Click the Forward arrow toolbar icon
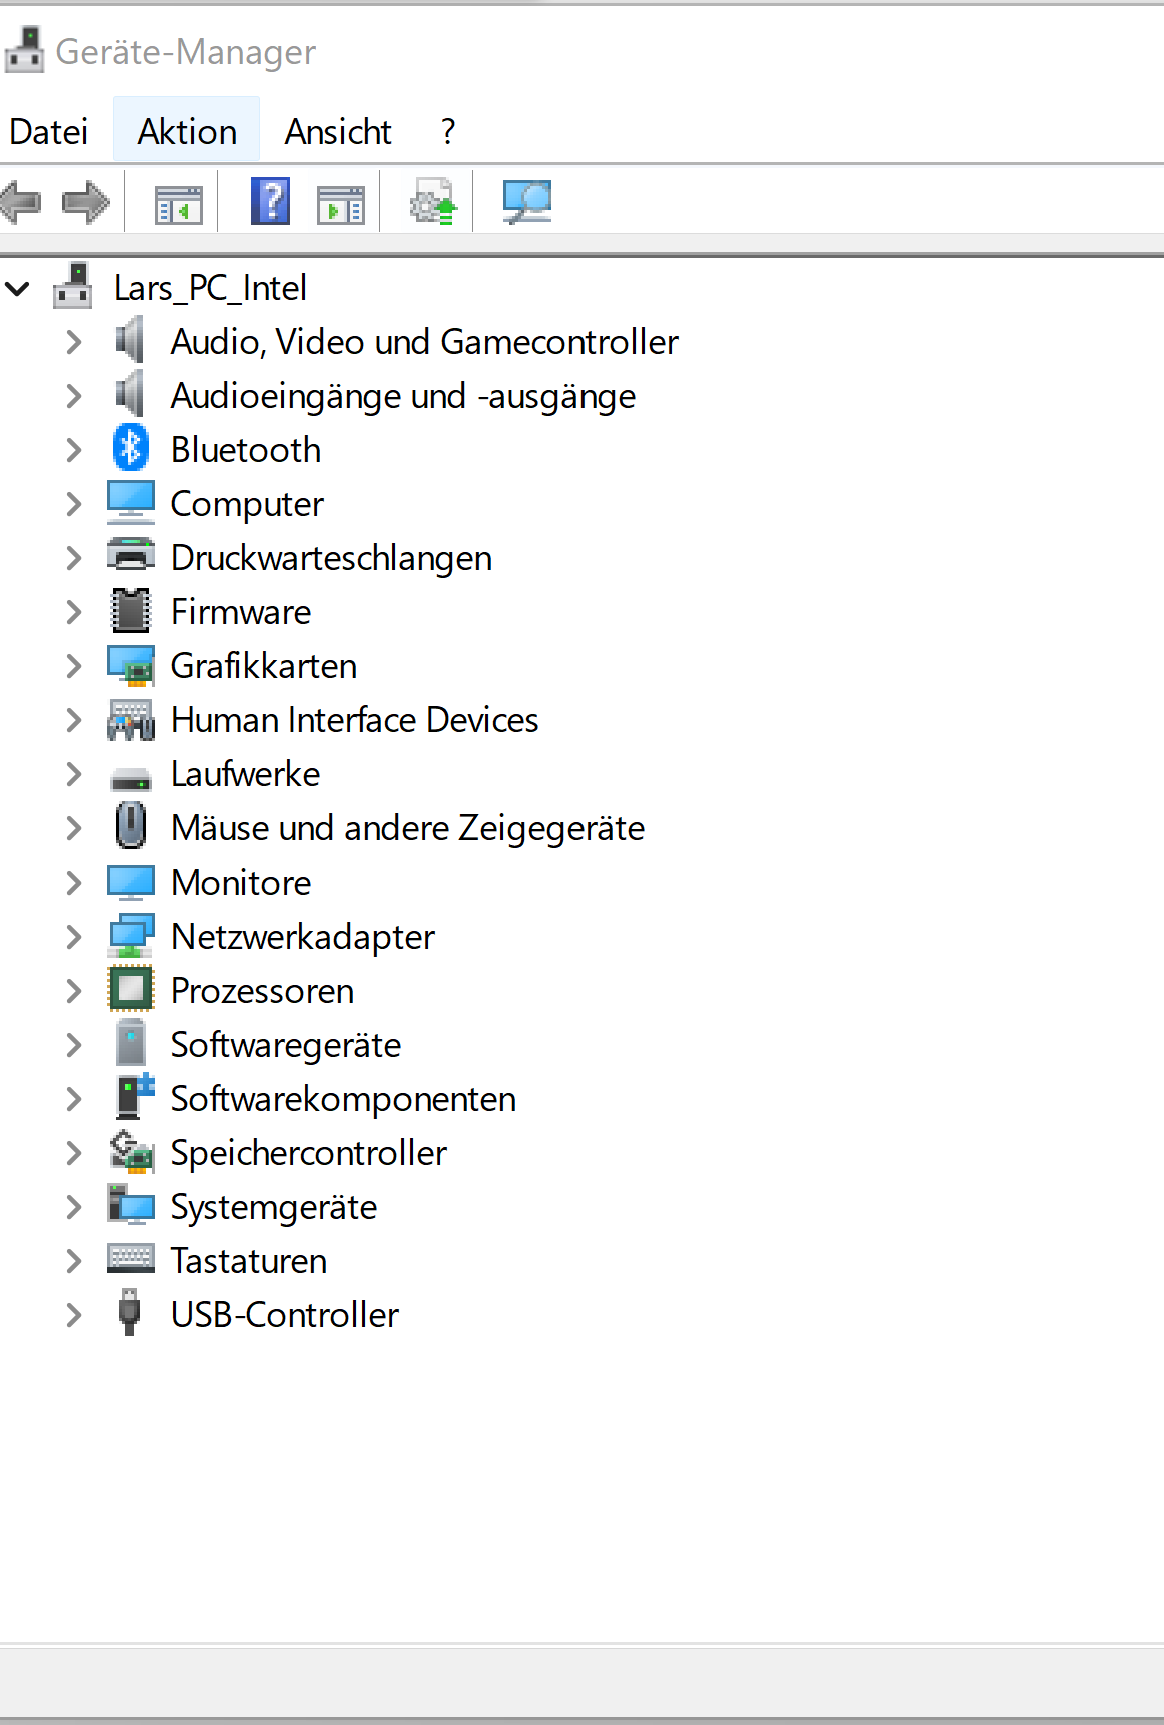 [x=86, y=203]
